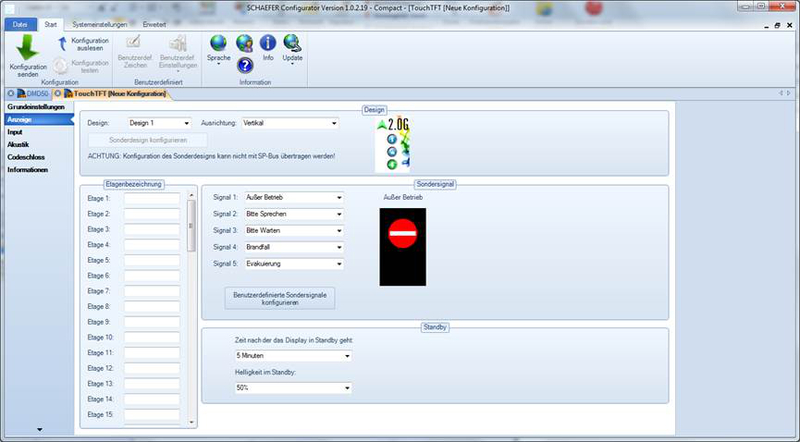The width and height of the screenshot is (800, 442).
Task: Click Sonderdesign konfigurieren button
Action: tap(148, 140)
